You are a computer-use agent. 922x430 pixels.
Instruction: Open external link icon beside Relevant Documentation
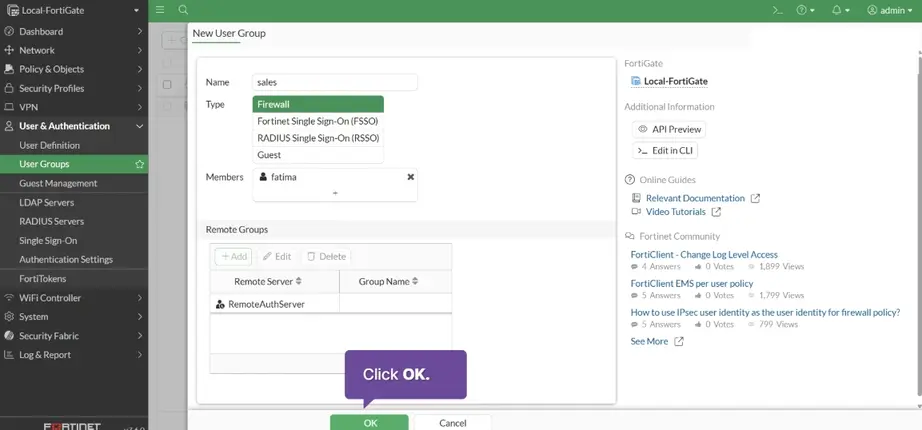[756, 198]
